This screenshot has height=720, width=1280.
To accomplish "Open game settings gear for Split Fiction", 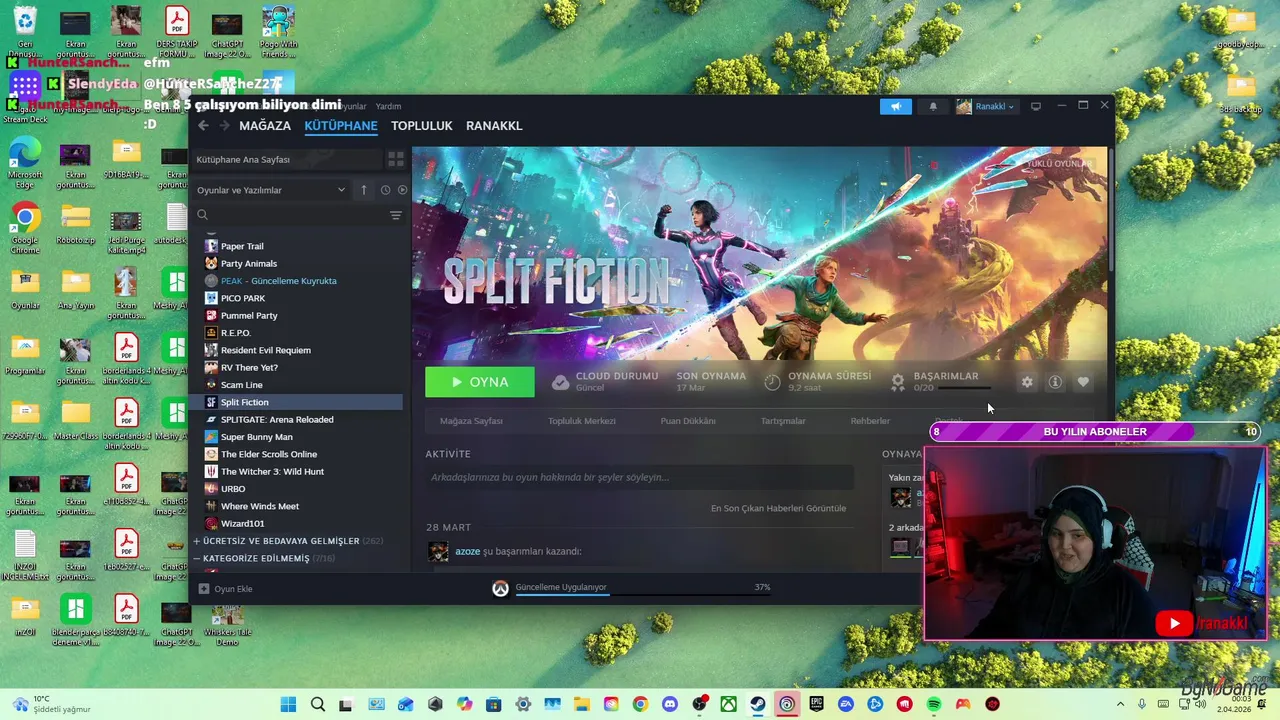I will [x=1027, y=382].
